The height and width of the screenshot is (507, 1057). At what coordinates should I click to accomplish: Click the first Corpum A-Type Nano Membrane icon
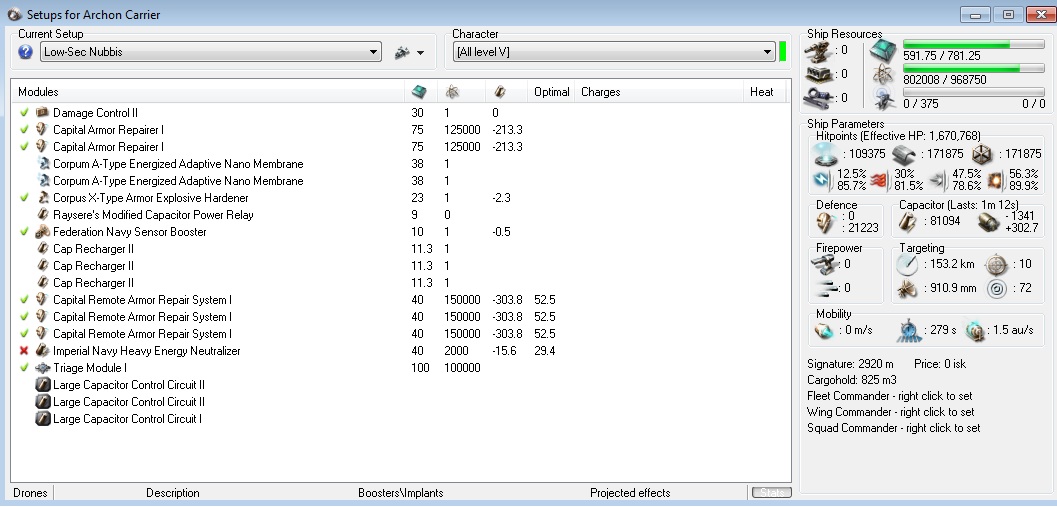pos(42,164)
